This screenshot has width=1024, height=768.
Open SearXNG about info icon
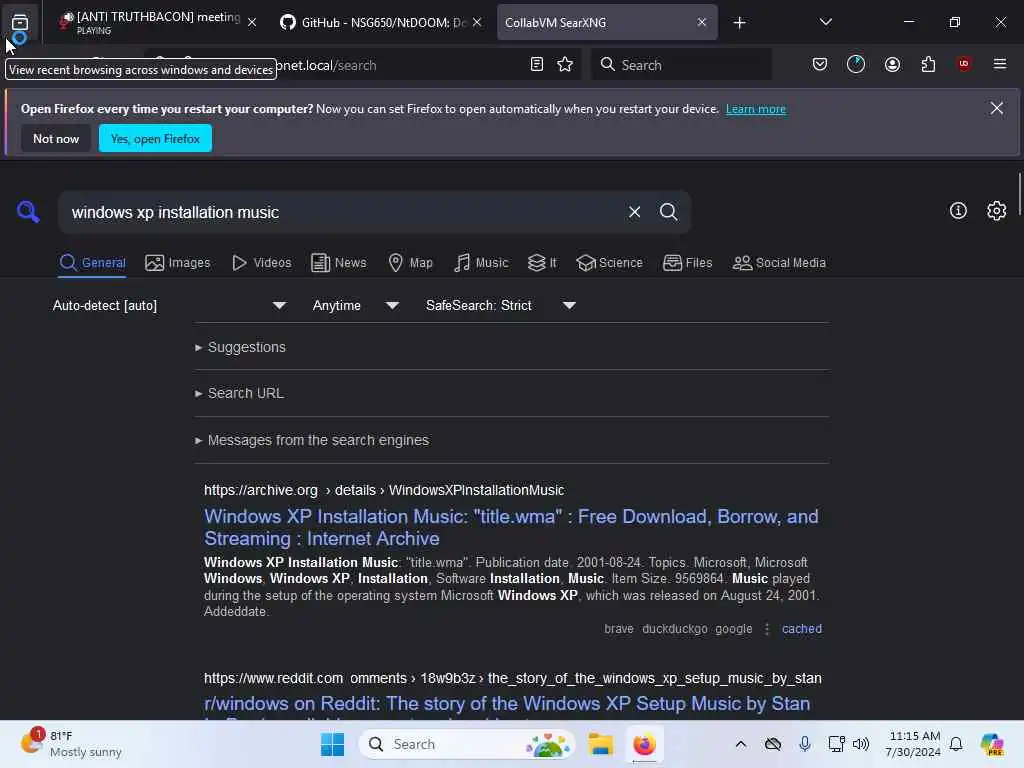[x=958, y=210]
